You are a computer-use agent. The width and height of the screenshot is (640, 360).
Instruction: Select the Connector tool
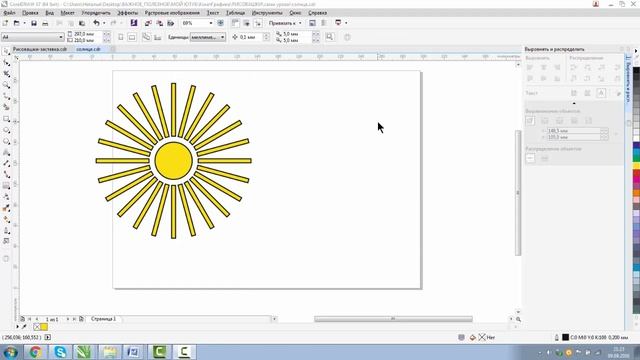click(6, 175)
